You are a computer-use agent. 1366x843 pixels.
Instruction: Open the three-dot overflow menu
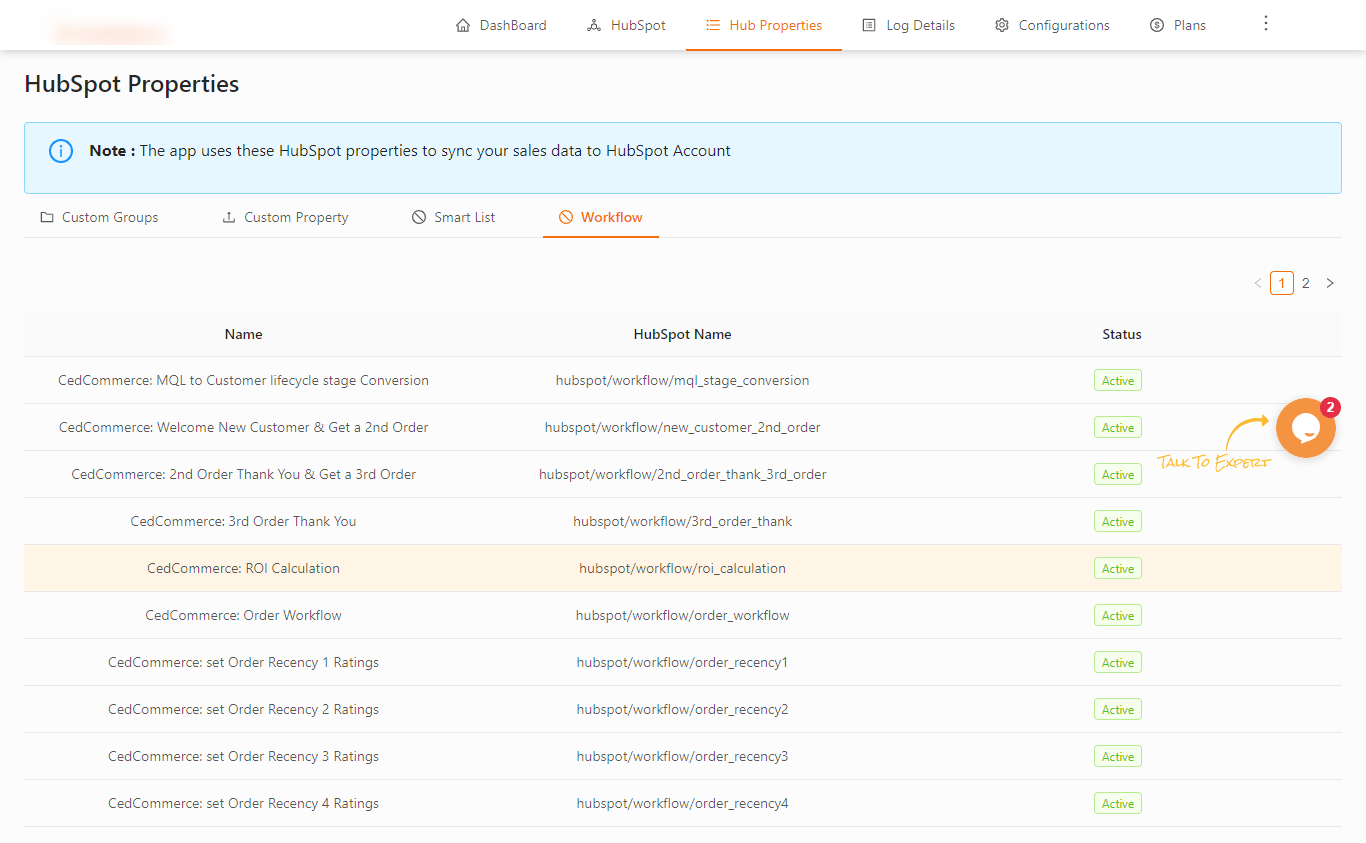(x=1266, y=23)
